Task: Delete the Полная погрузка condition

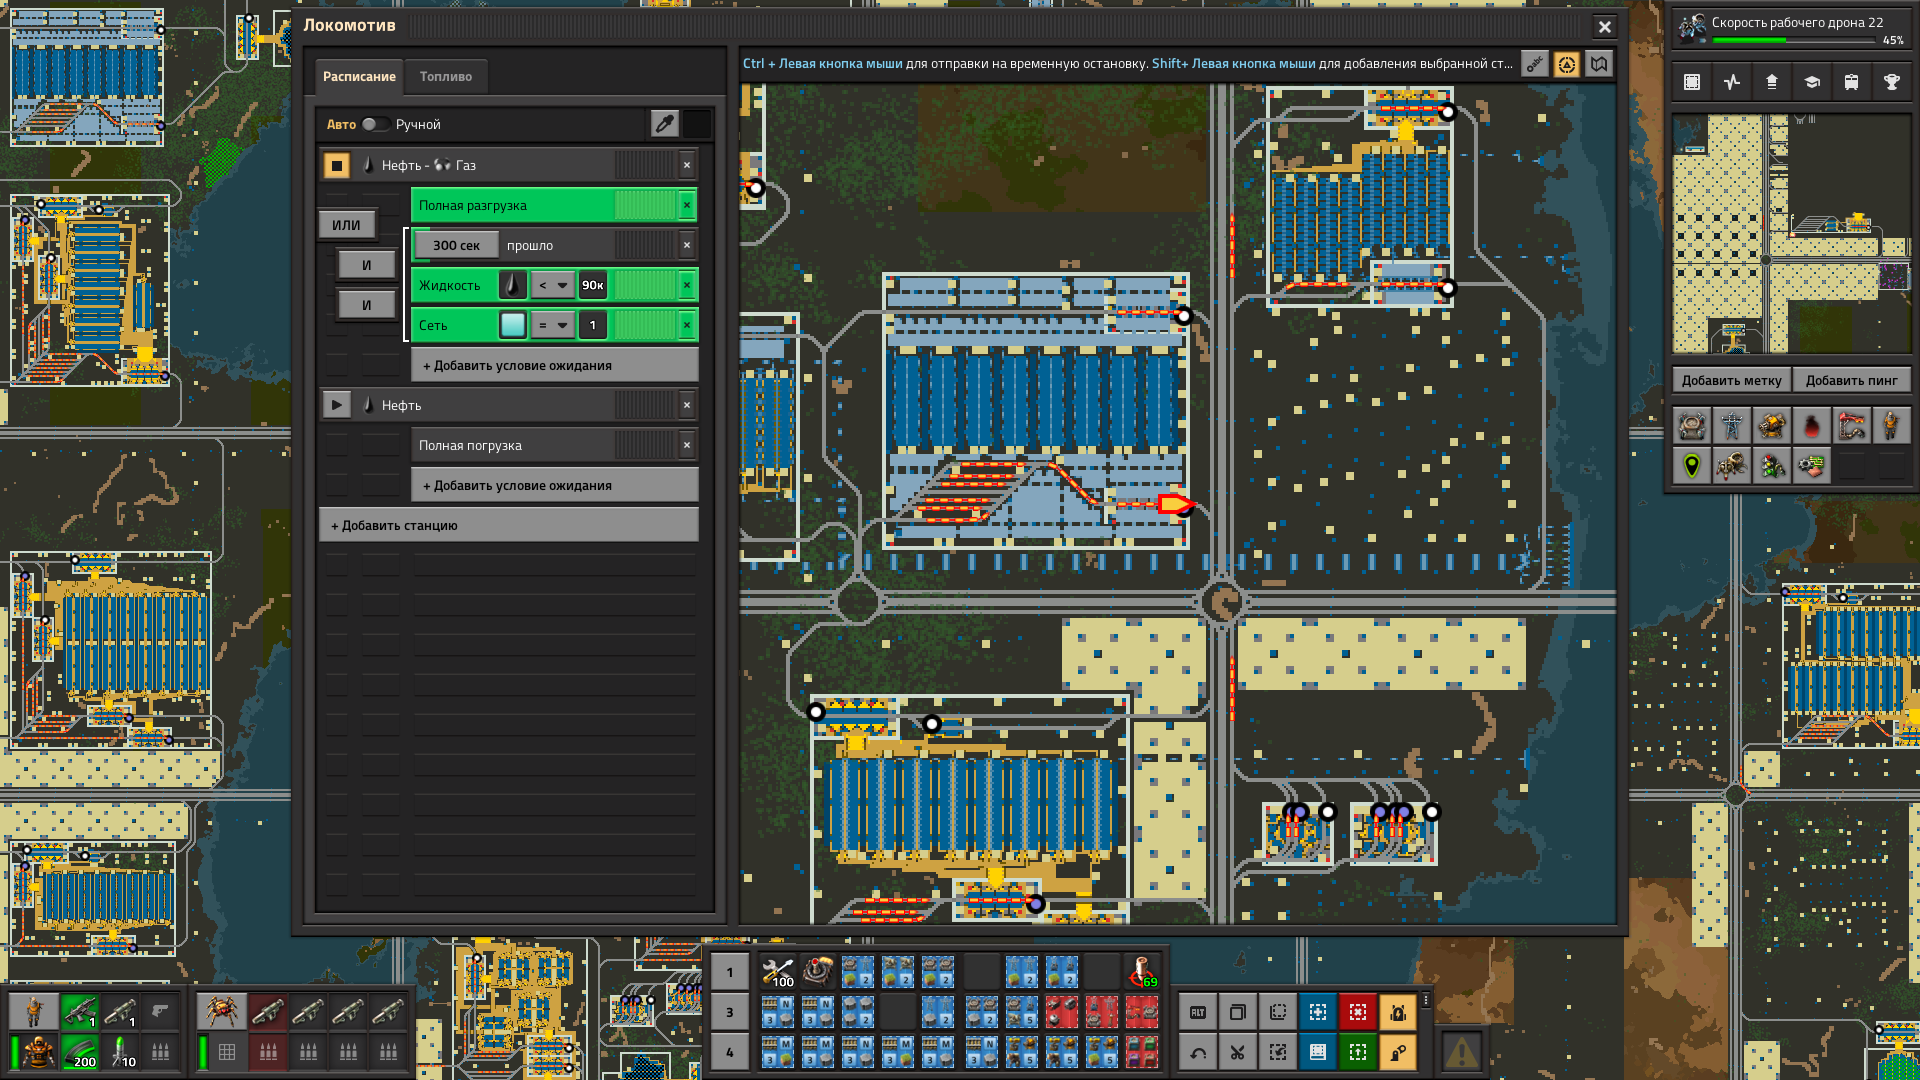Action: tap(687, 445)
